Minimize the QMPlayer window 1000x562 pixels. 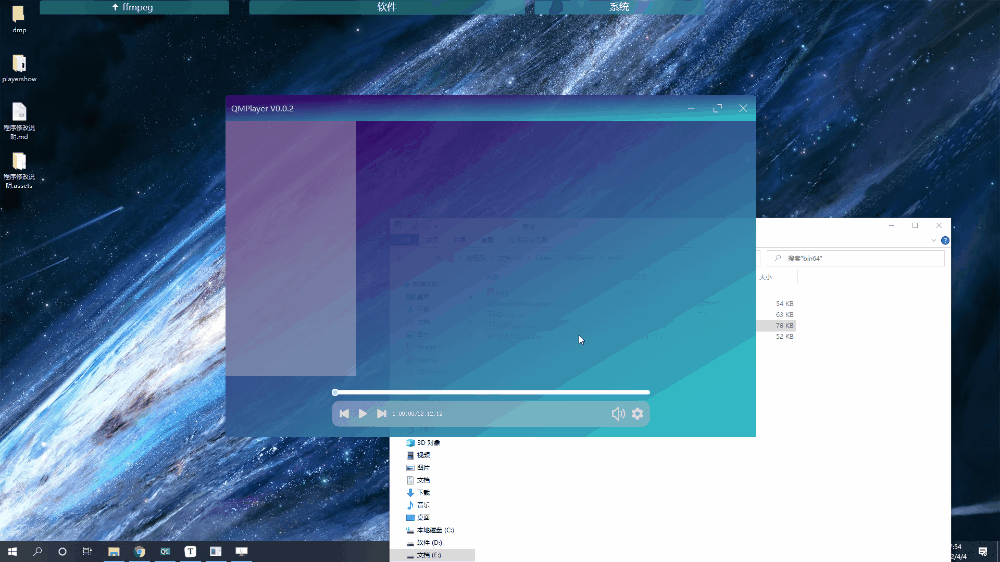[691, 108]
